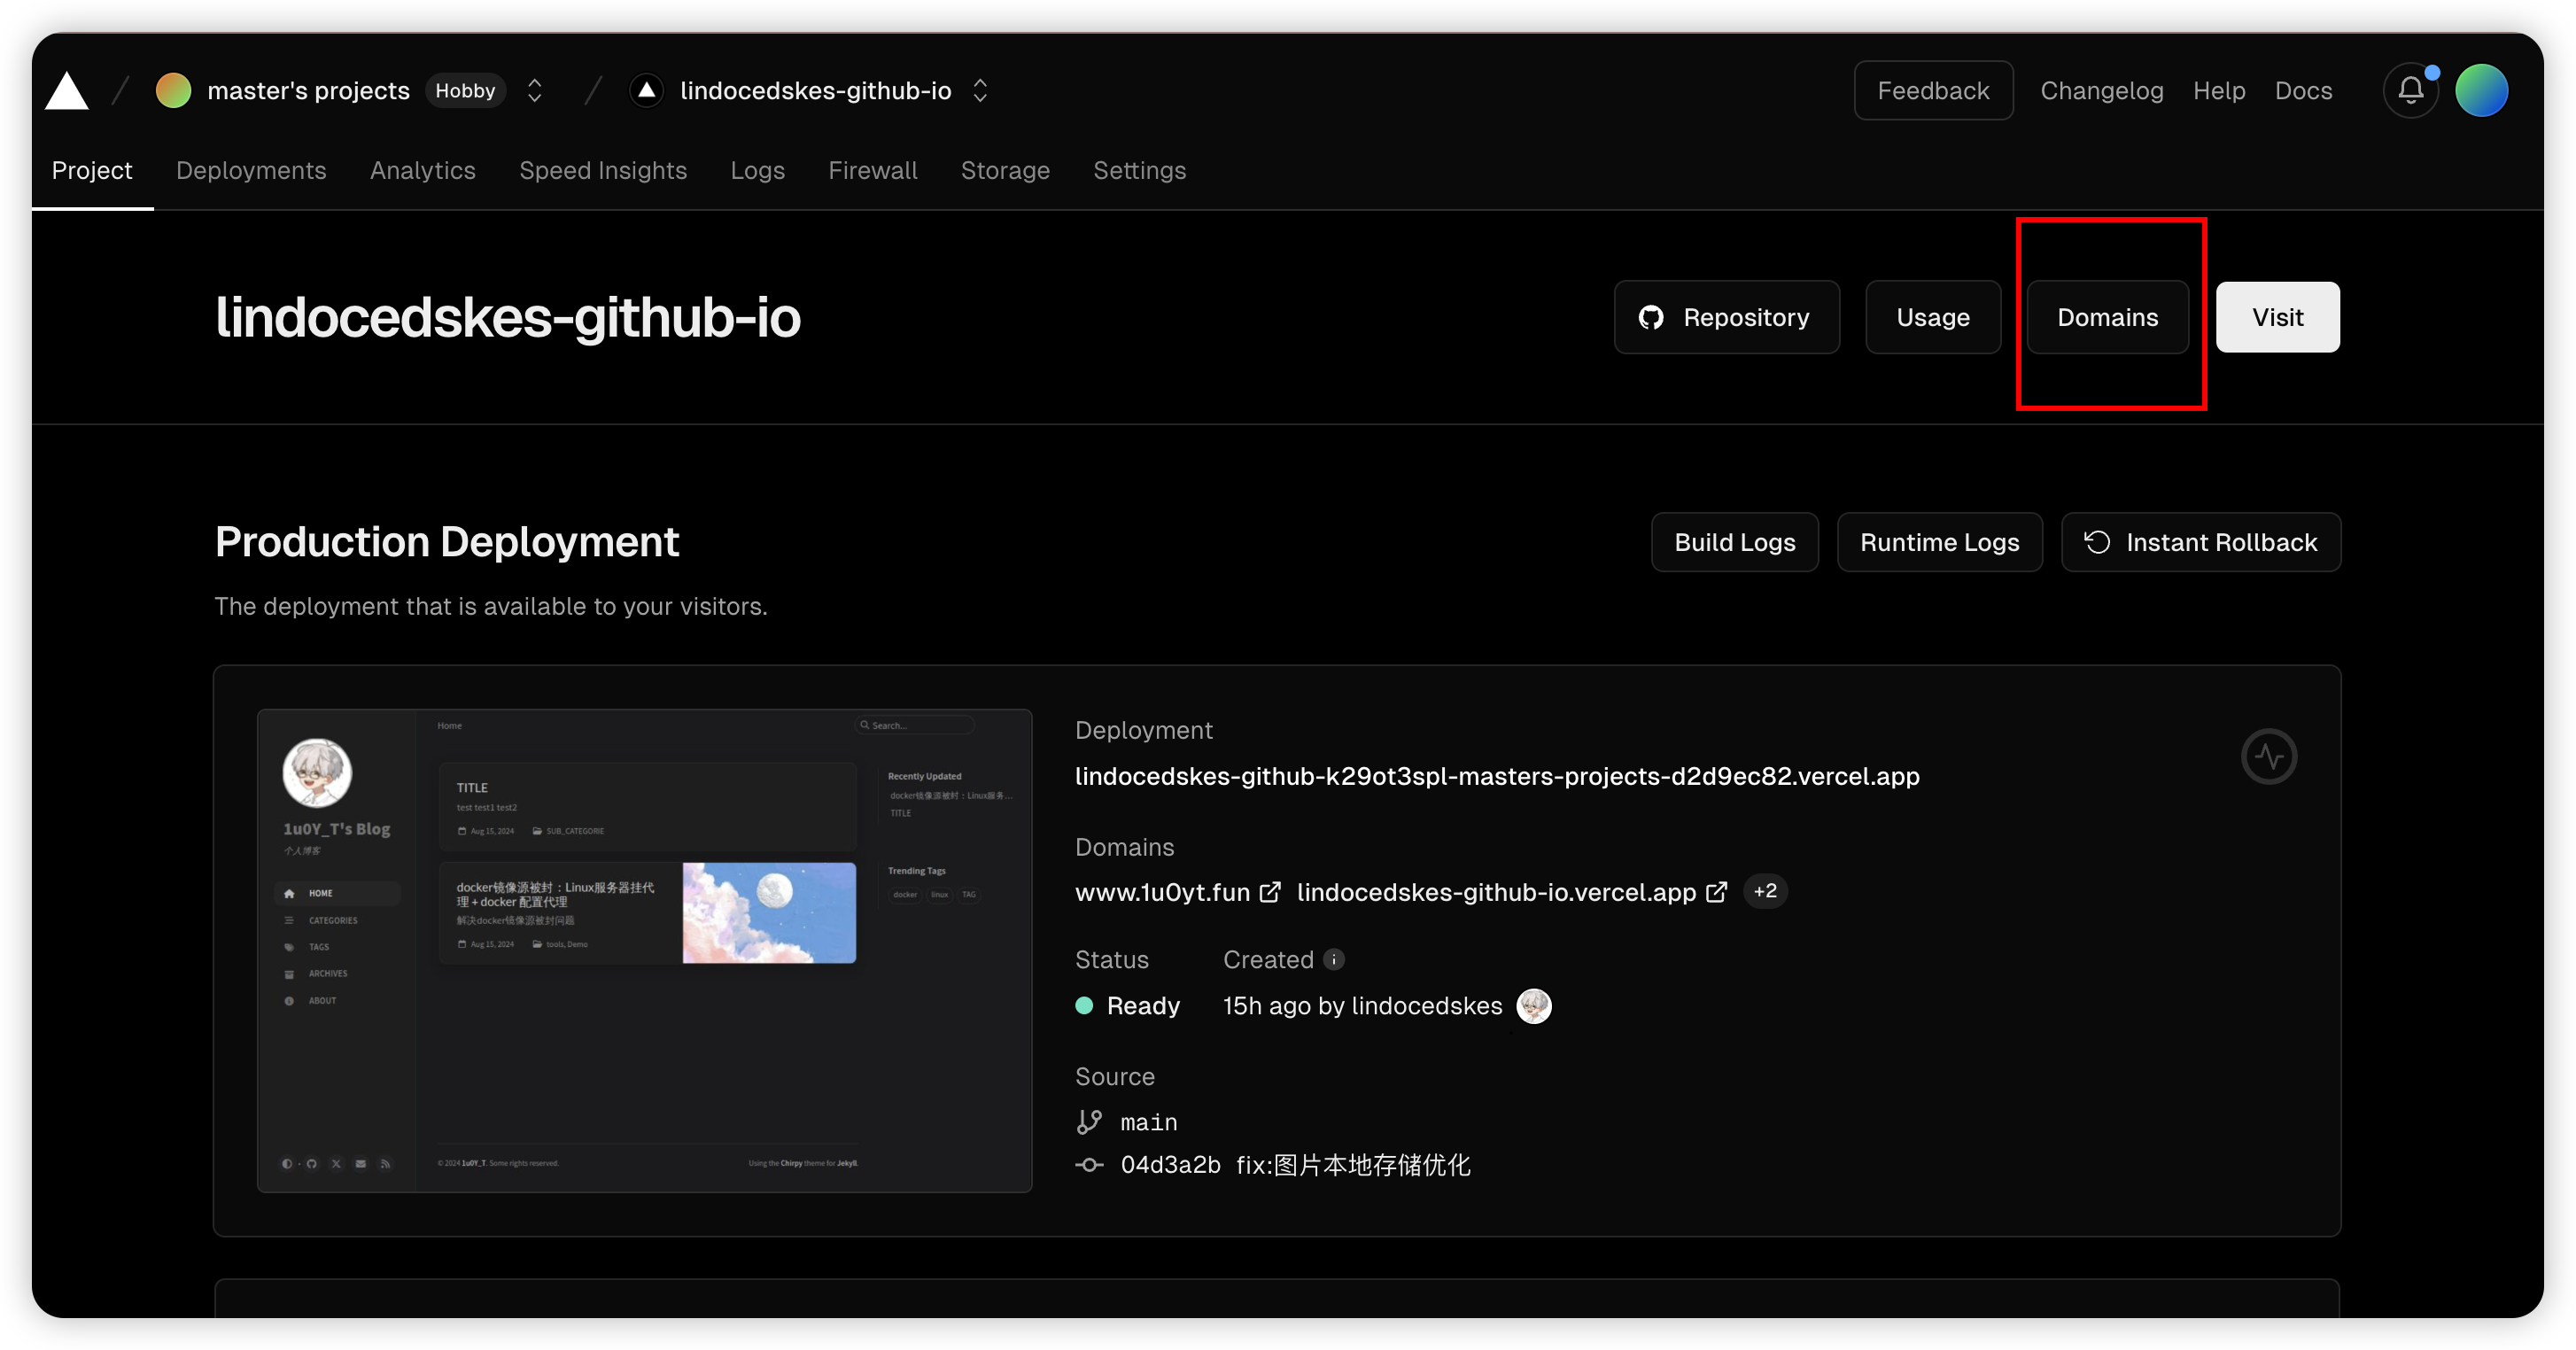Open external link icon for www.1u0yt.fun
The image size is (2576, 1350).
click(1270, 892)
